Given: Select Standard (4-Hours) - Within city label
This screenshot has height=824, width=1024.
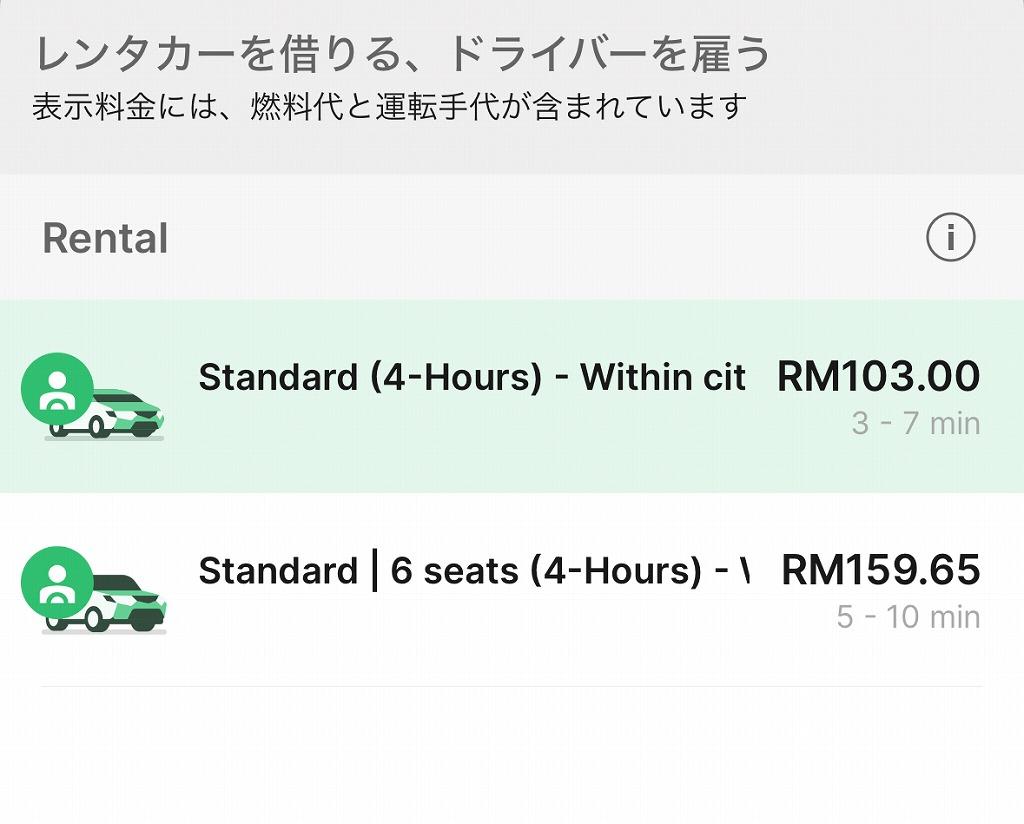Looking at the screenshot, I should point(472,378).
